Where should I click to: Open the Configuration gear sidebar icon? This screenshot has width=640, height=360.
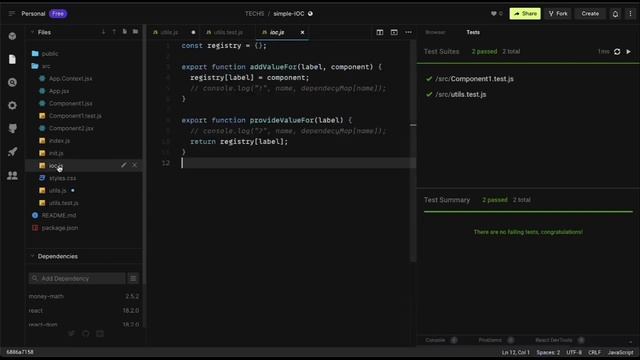coord(12,105)
